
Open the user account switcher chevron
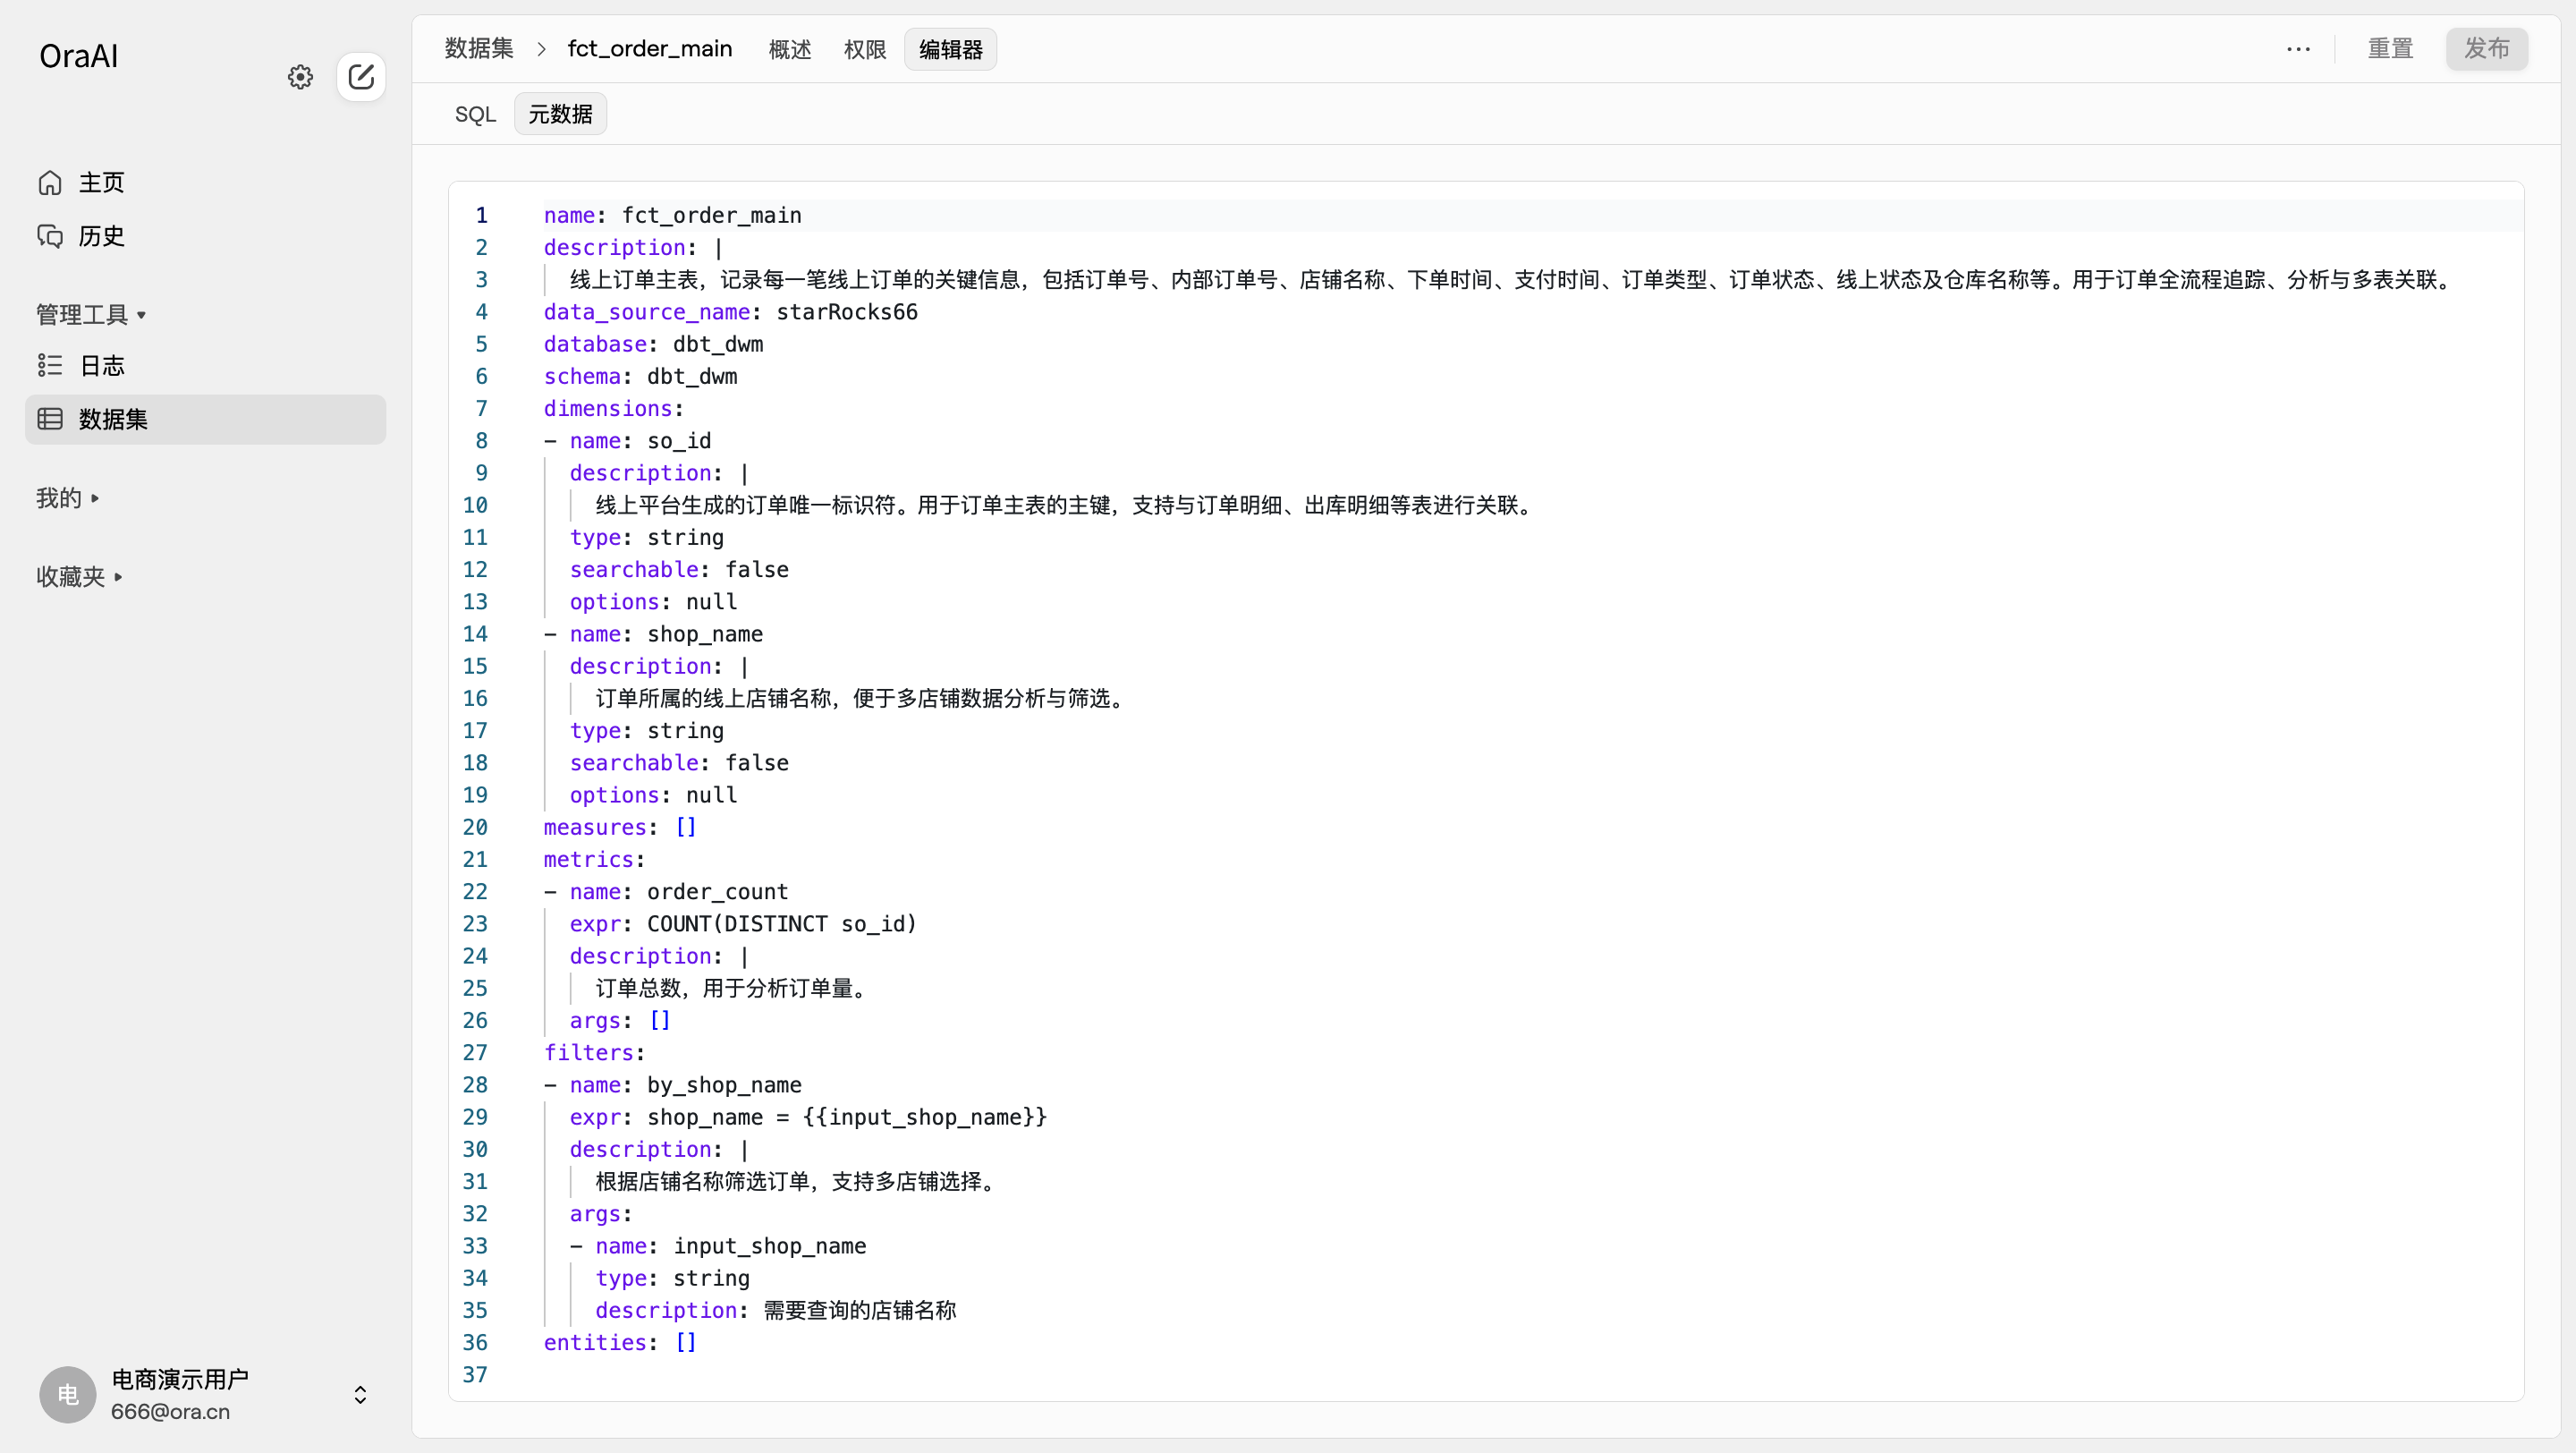tap(360, 1394)
